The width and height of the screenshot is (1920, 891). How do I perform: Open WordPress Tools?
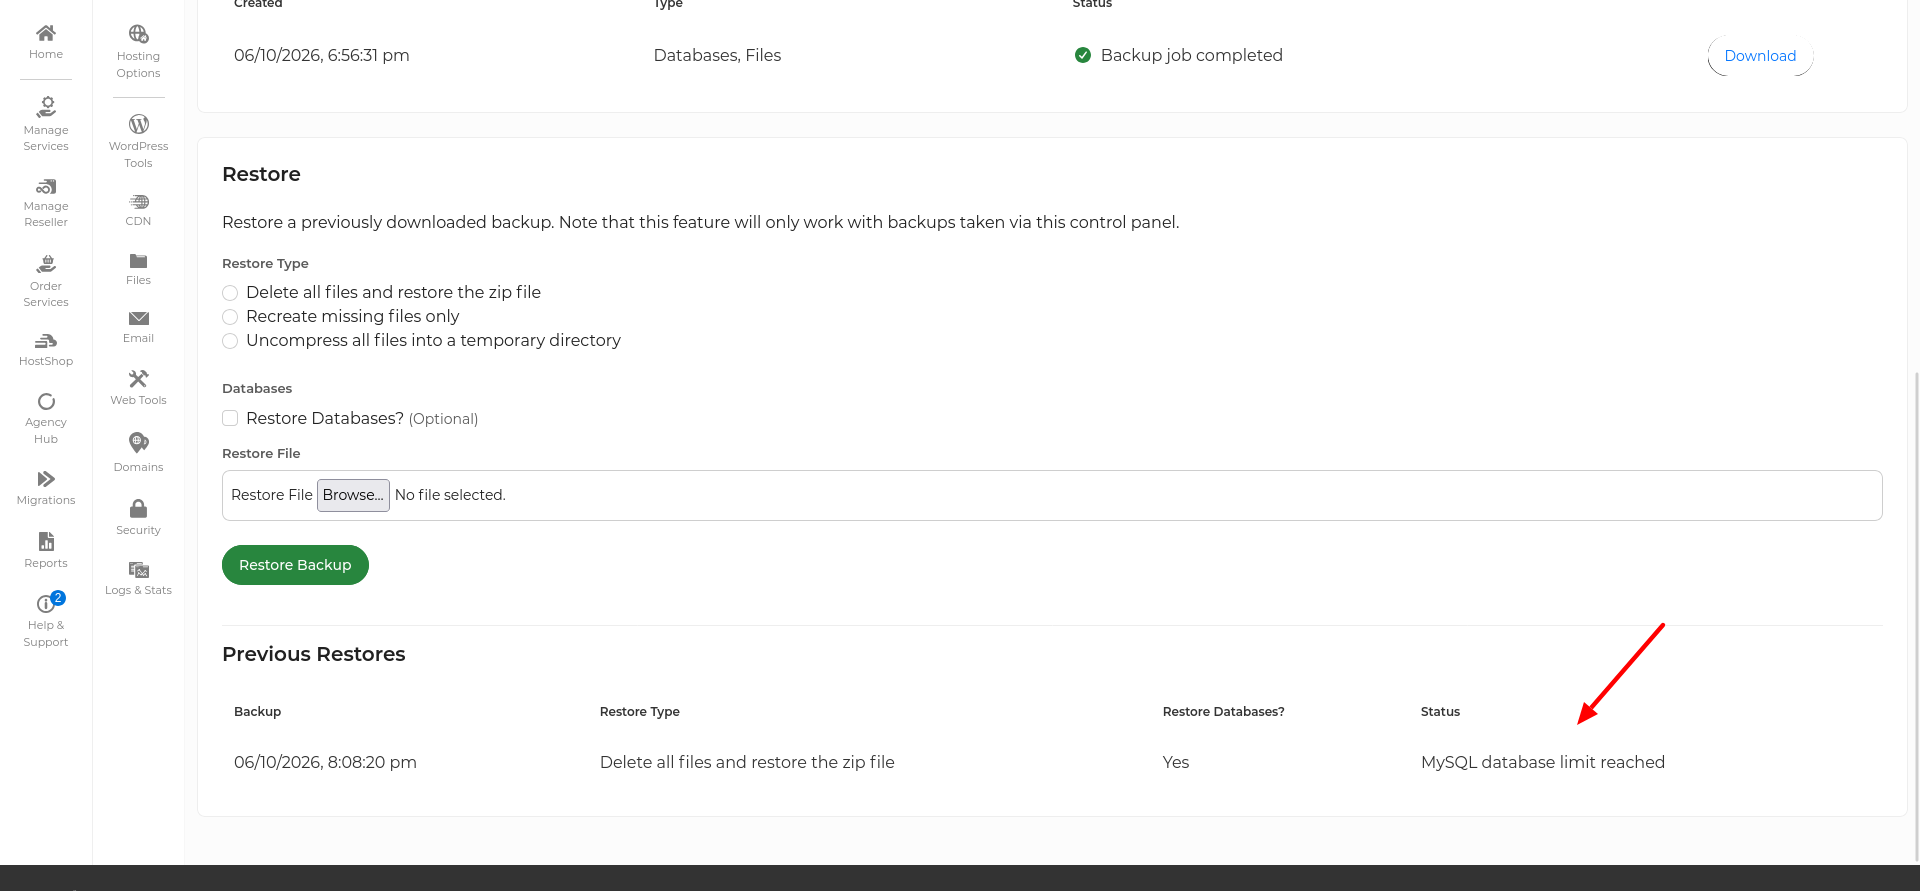click(138, 141)
